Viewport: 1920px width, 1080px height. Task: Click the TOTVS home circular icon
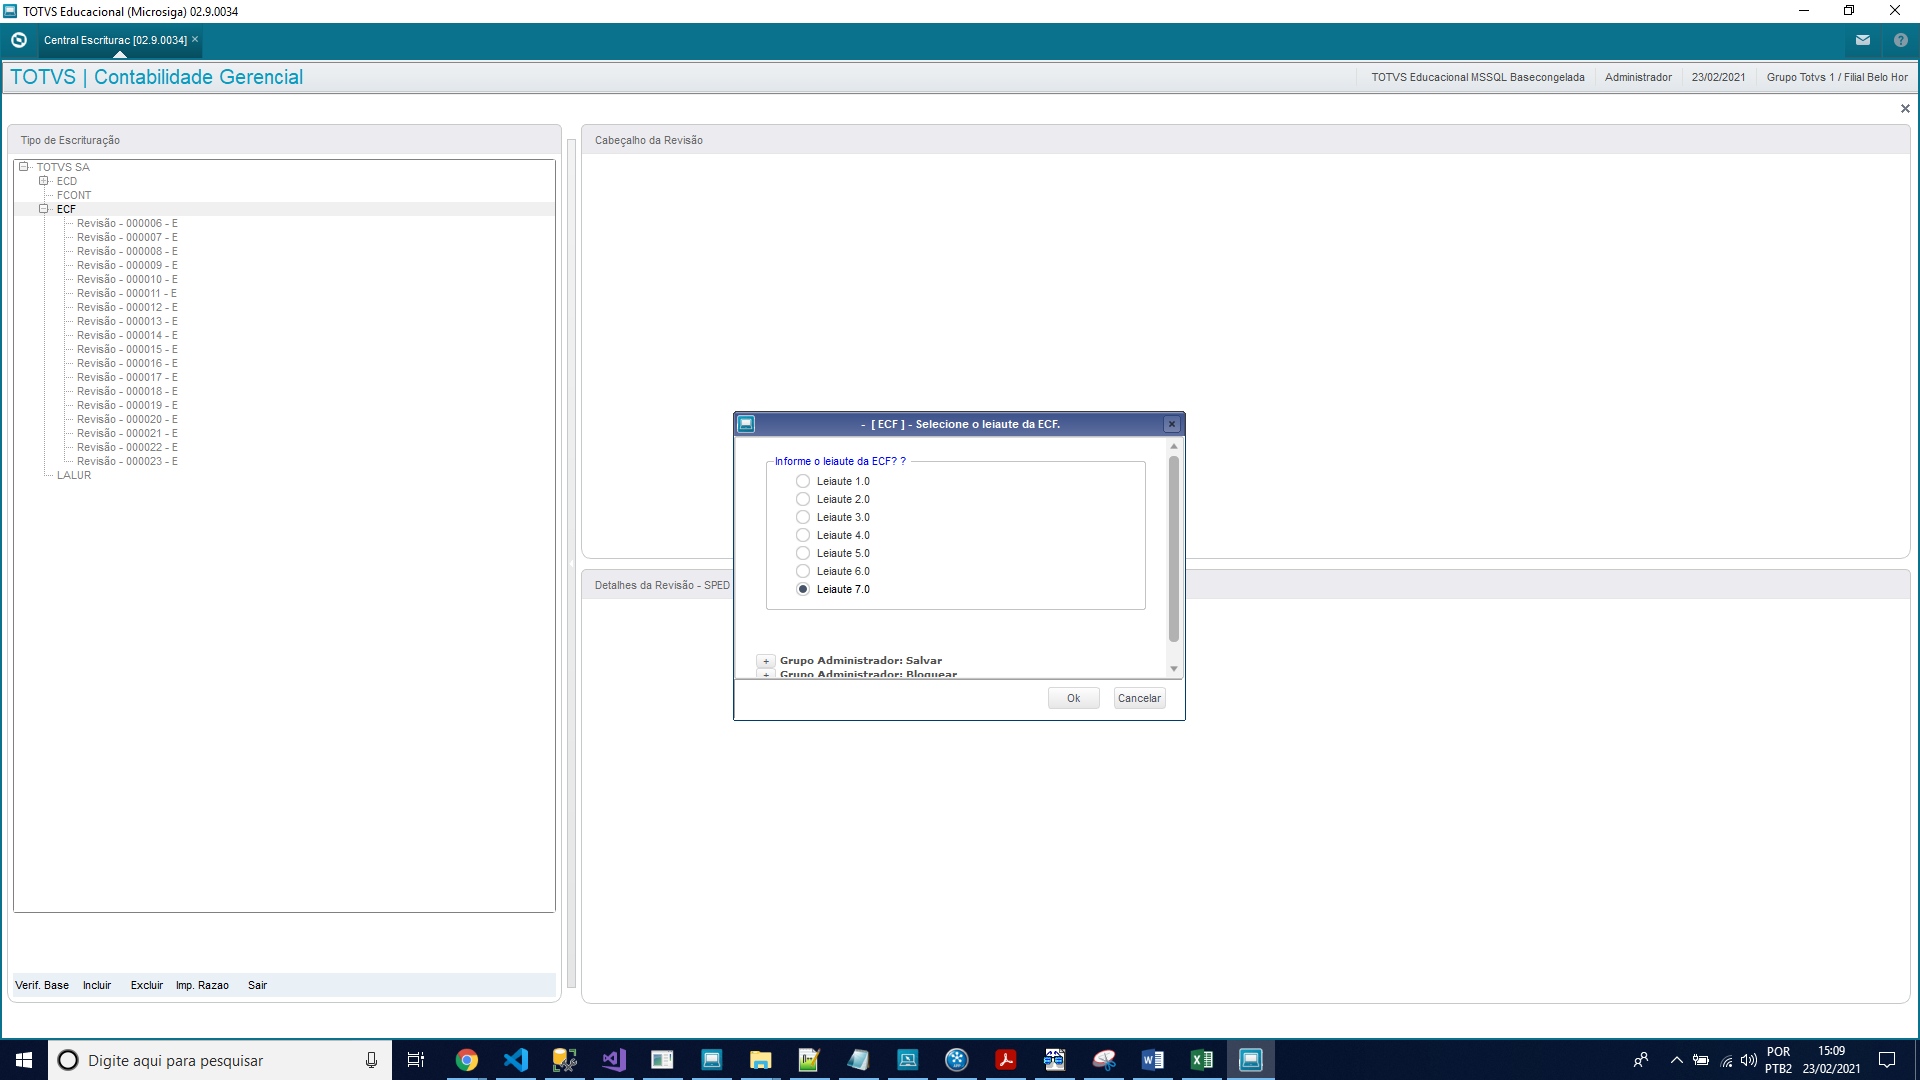coord(19,40)
